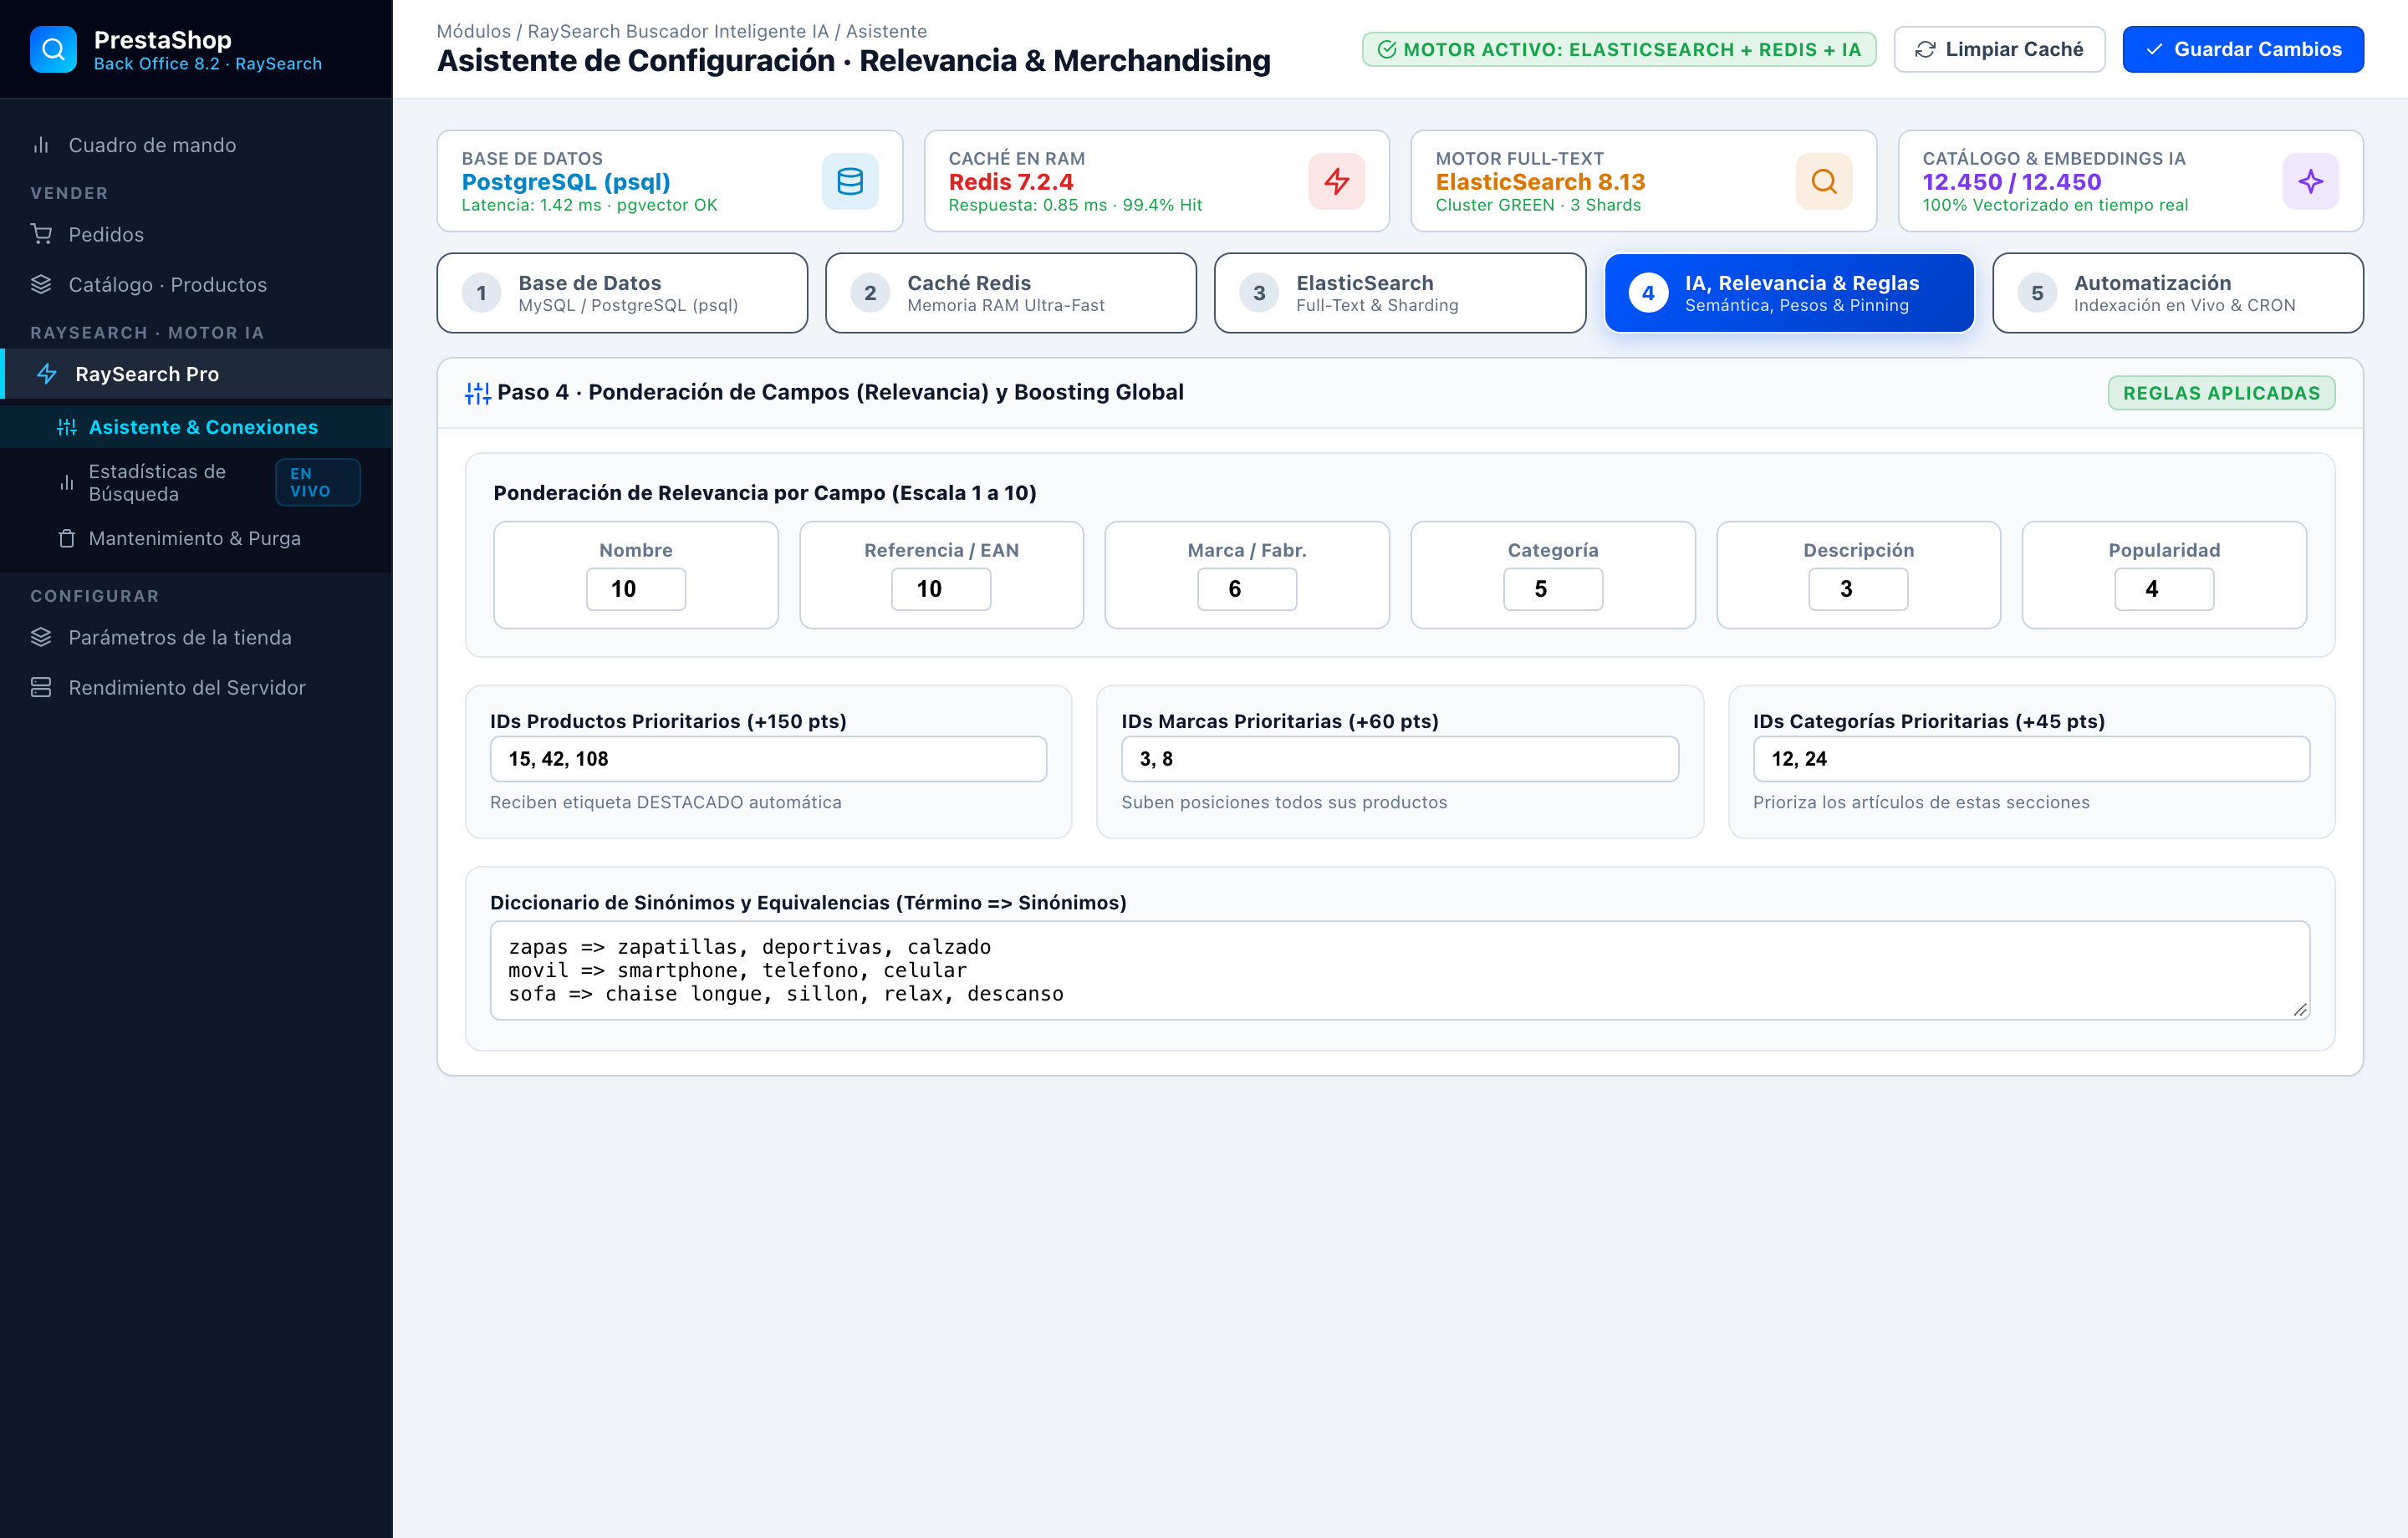The image size is (2408, 1538).
Task: Open Rendimiento del Servidor
Action: (x=196, y=687)
